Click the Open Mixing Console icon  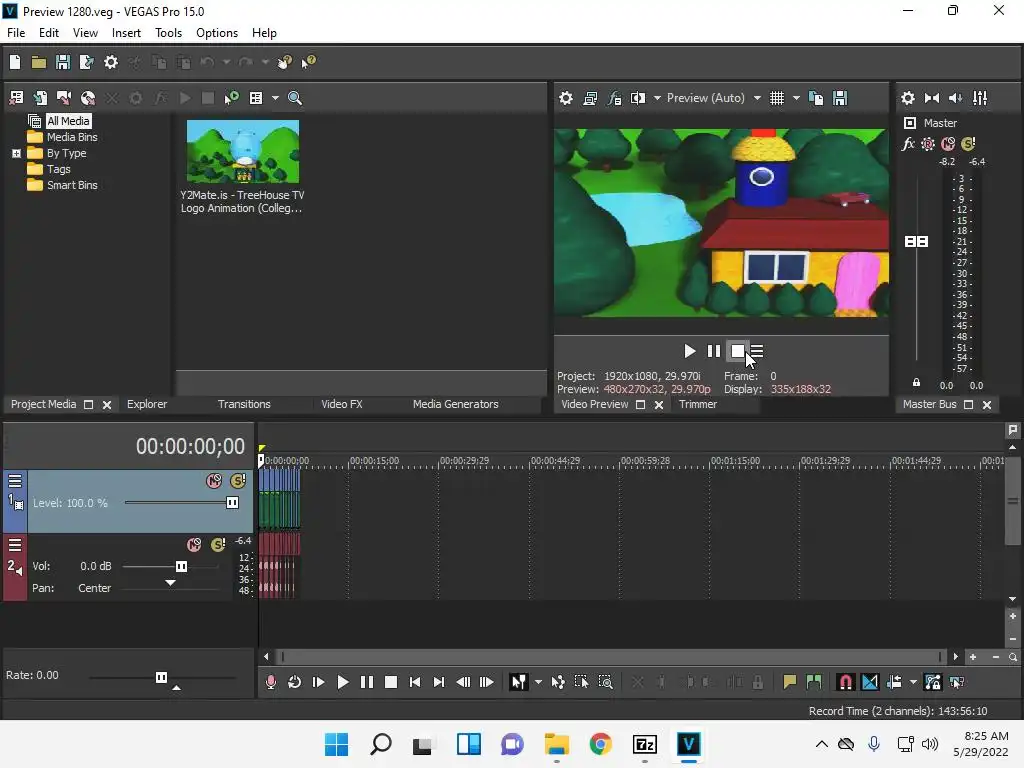[980, 98]
